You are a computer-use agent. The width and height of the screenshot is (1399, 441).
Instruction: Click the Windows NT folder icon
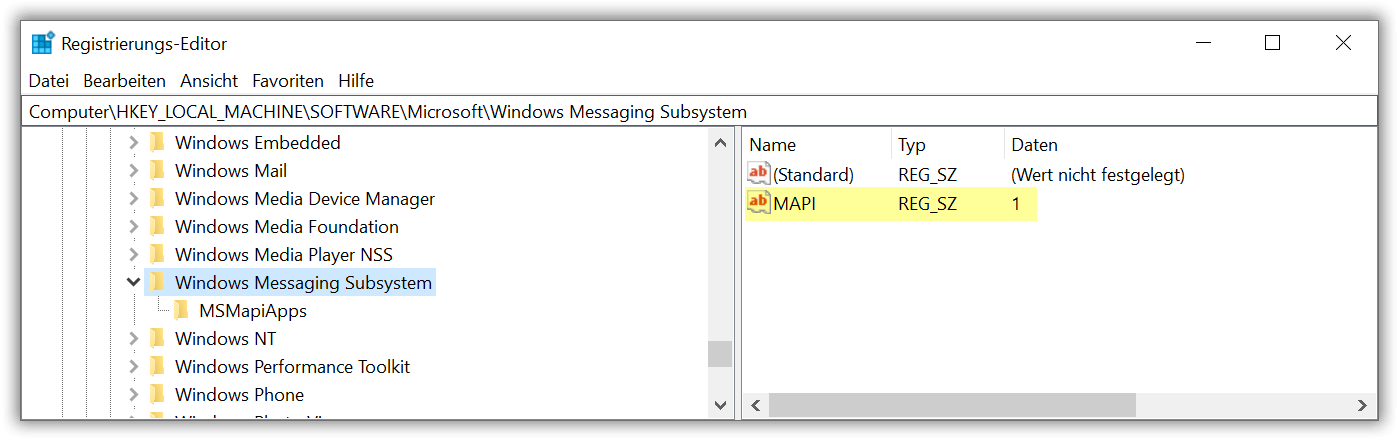[157, 338]
